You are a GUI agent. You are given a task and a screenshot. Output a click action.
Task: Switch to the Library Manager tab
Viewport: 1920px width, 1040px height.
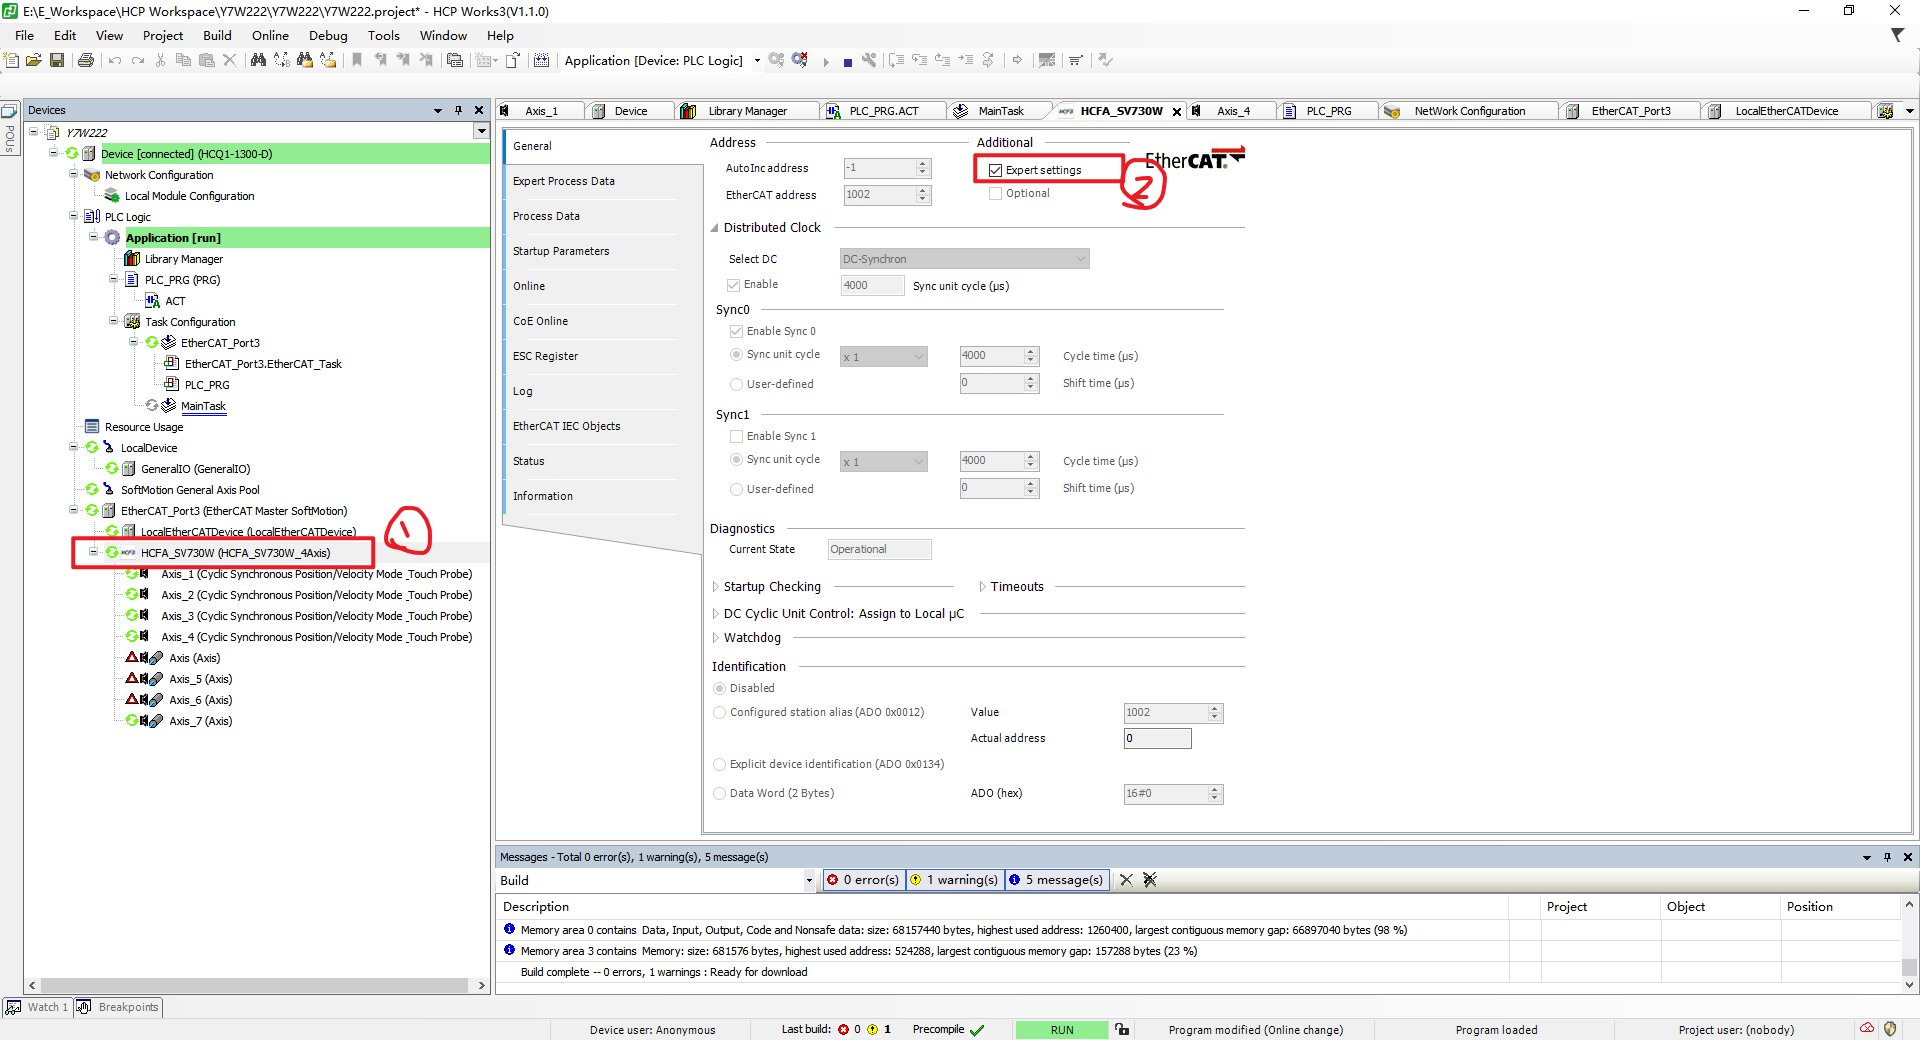(x=746, y=111)
